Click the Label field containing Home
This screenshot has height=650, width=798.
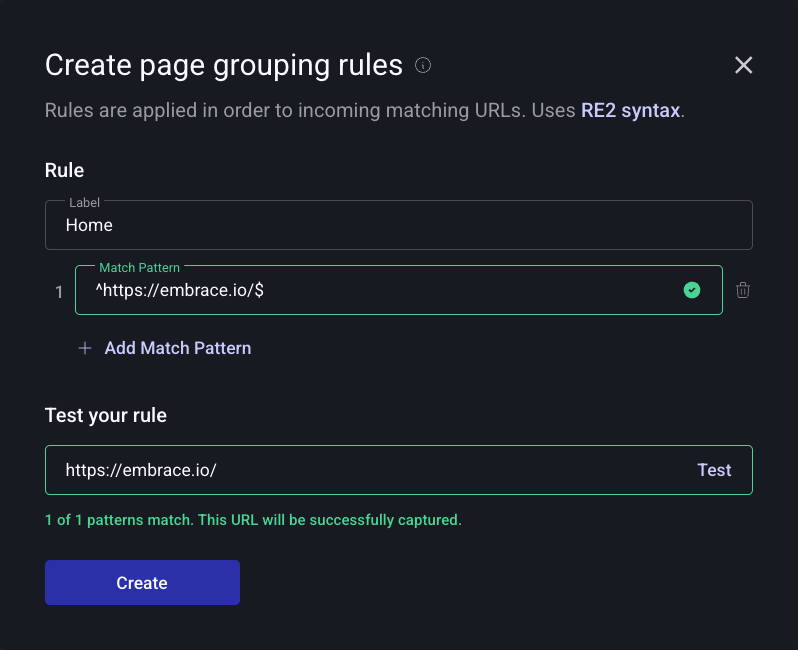[398, 225]
